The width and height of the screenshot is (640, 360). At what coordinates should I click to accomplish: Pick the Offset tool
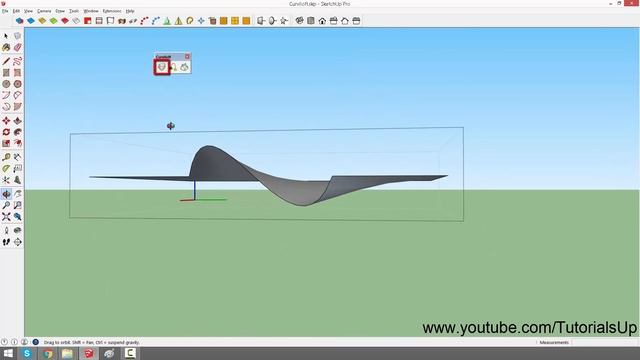[x=17, y=143]
